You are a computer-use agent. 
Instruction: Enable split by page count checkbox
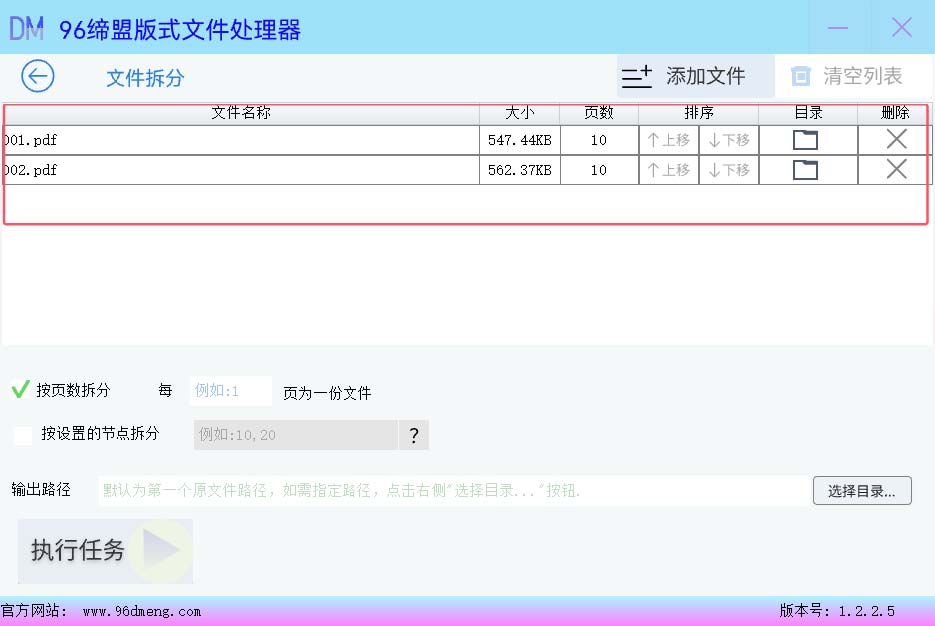click(20, 390)
